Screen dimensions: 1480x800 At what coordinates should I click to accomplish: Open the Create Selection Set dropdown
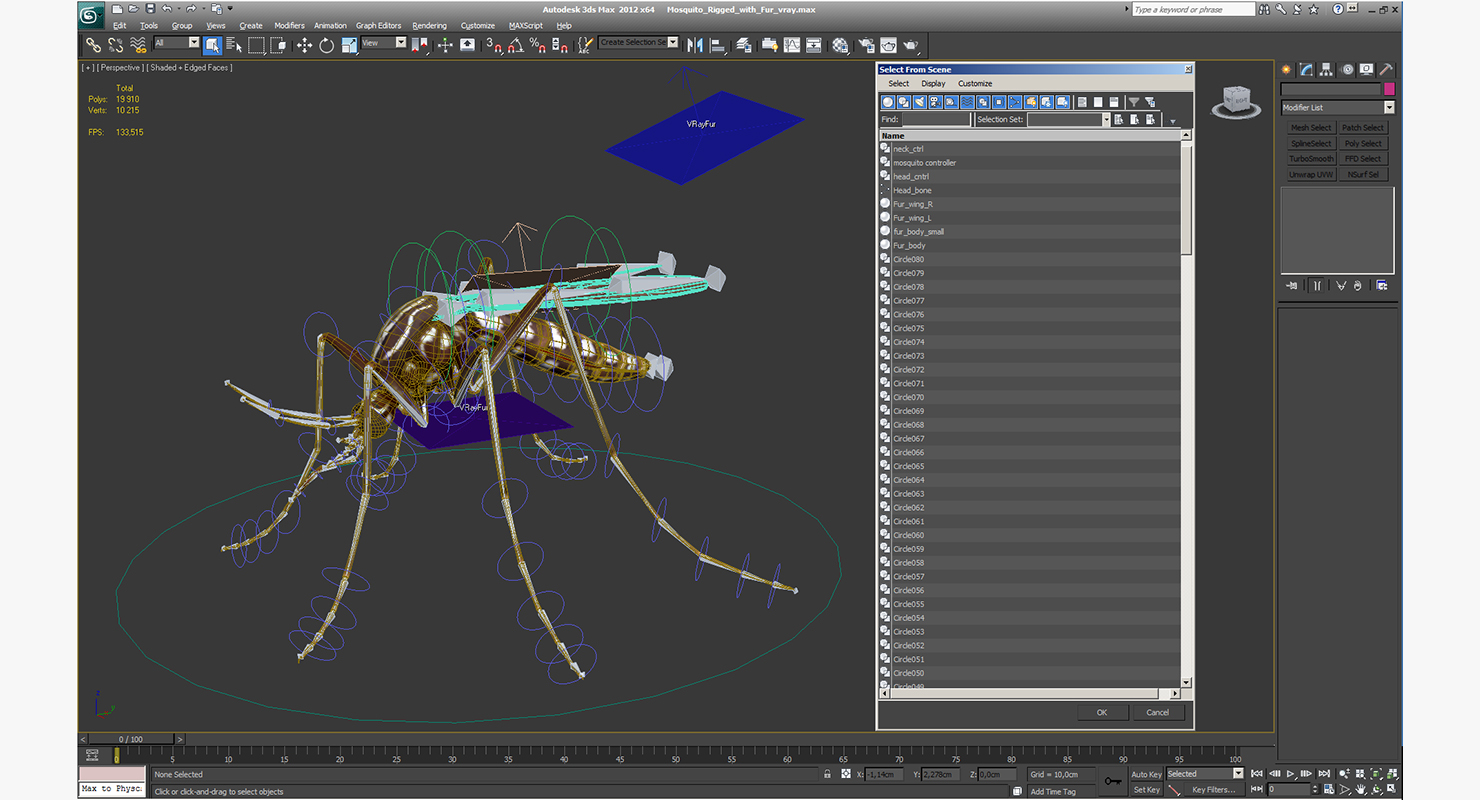click(638, 43)
